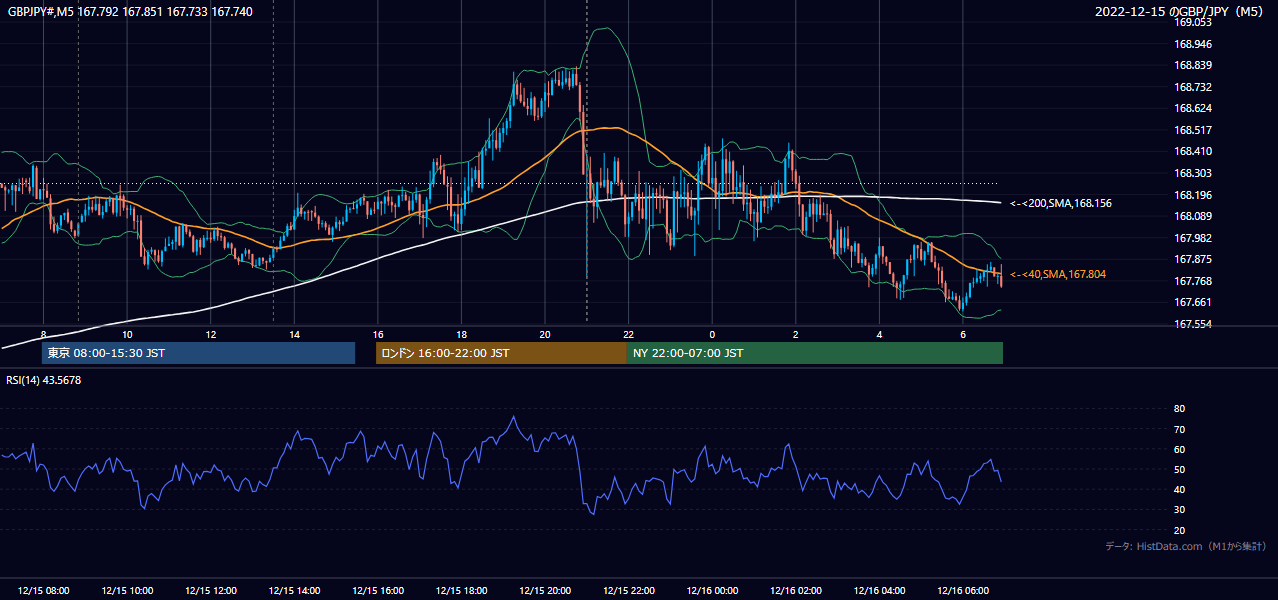
Task: Click the 12/15 10:00 time label
Action: click(x=127, y=591)
